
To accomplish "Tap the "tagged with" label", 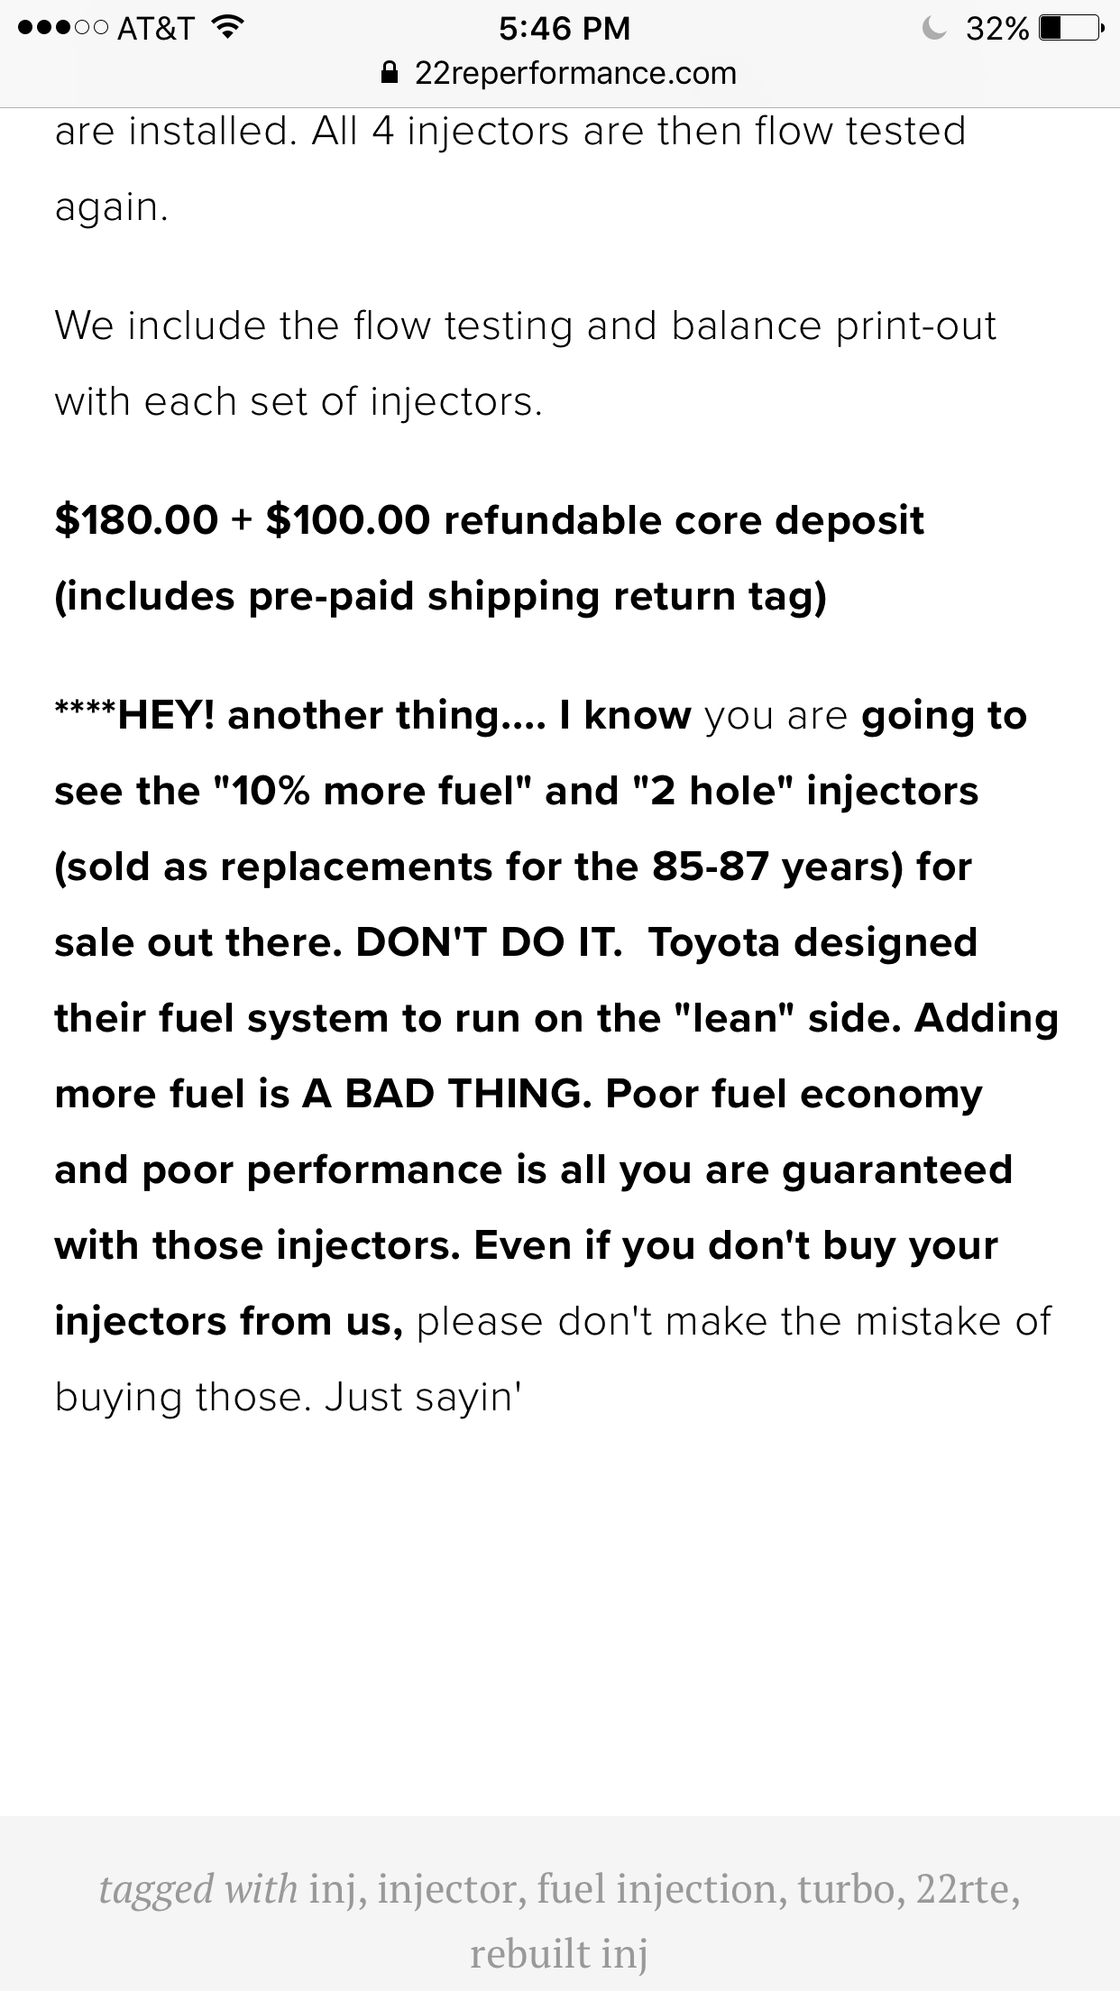I will pyautogui.click(x=198, y=1889).
